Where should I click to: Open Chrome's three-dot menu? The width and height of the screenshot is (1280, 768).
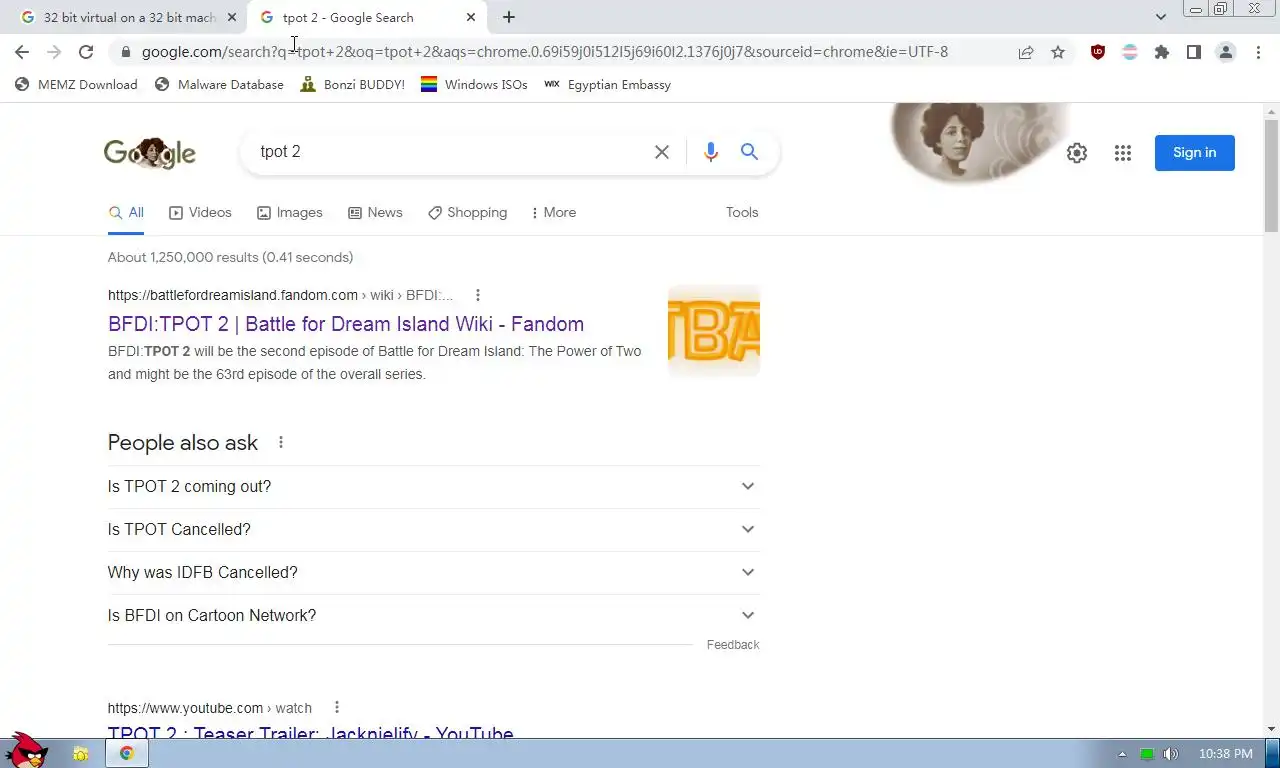tap(1258, 52)
